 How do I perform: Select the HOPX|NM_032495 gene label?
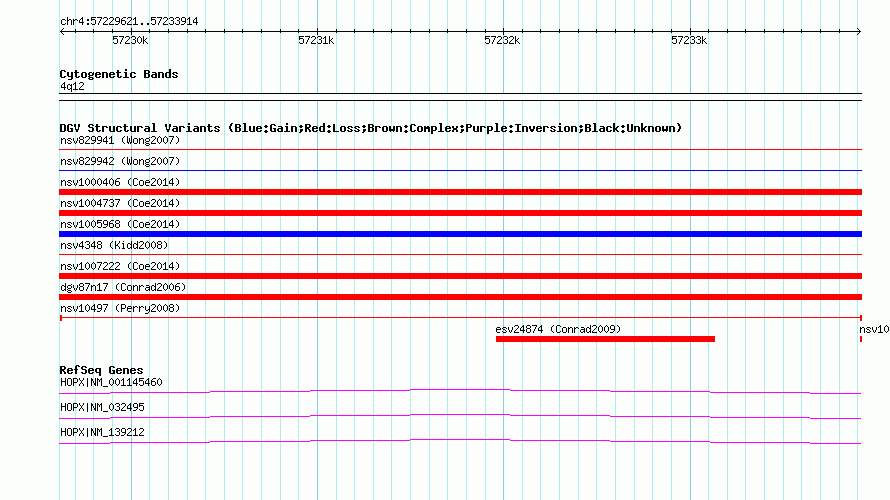(102, 407)
